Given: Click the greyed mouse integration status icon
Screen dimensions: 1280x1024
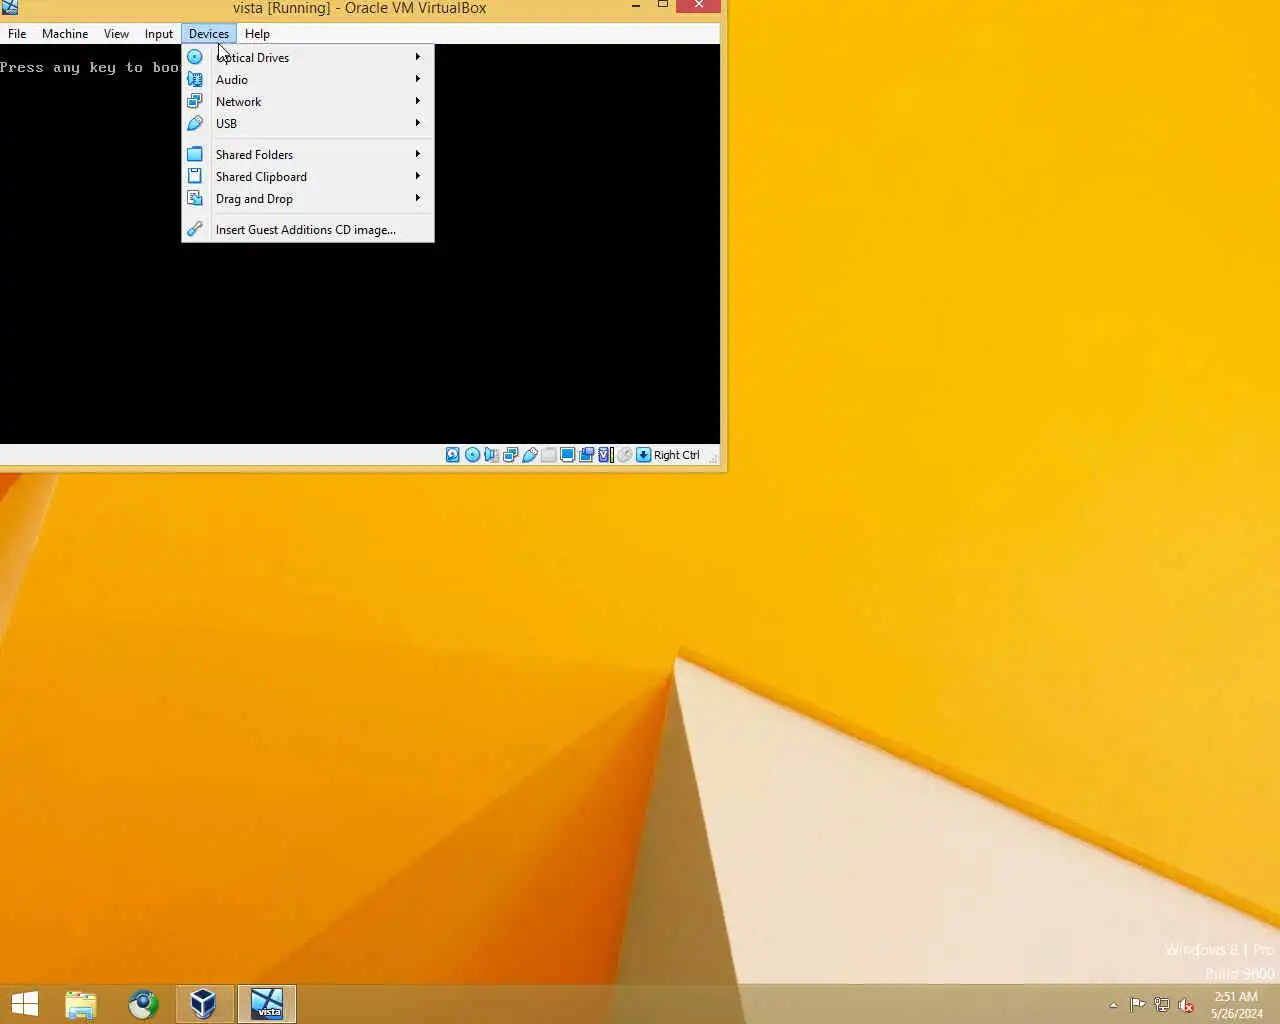Looking at the screenshot, I should click(624, 455).
